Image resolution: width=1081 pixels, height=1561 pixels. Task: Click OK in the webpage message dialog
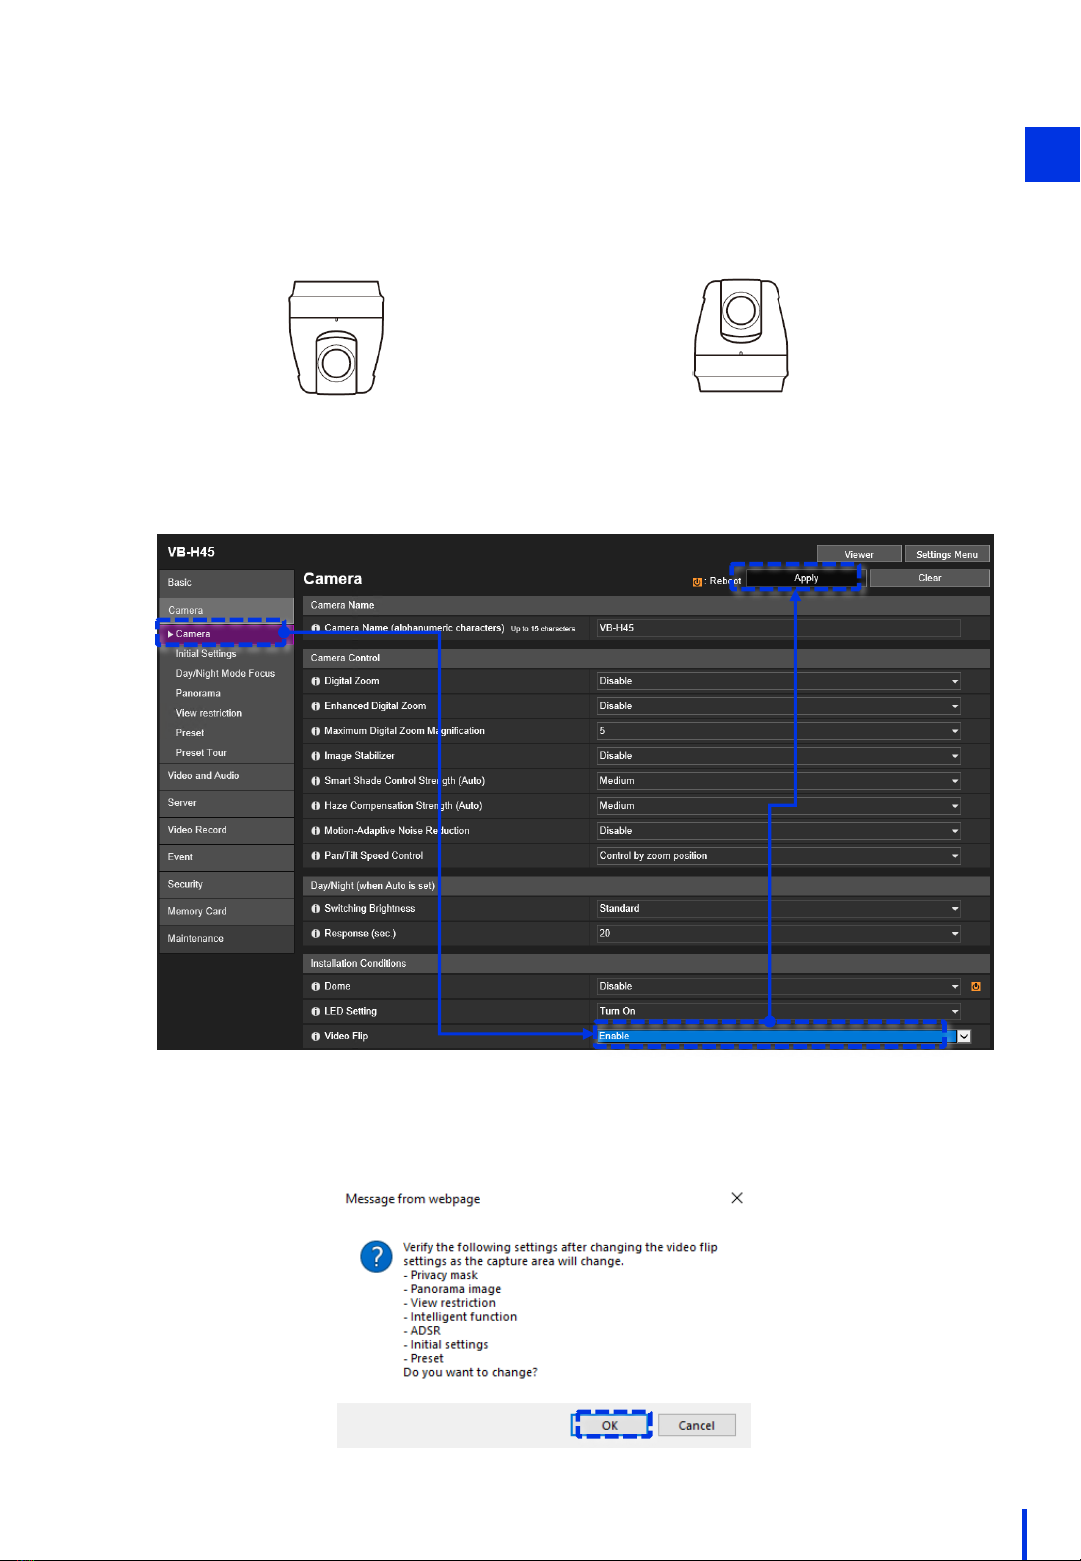coord(610,1425)
